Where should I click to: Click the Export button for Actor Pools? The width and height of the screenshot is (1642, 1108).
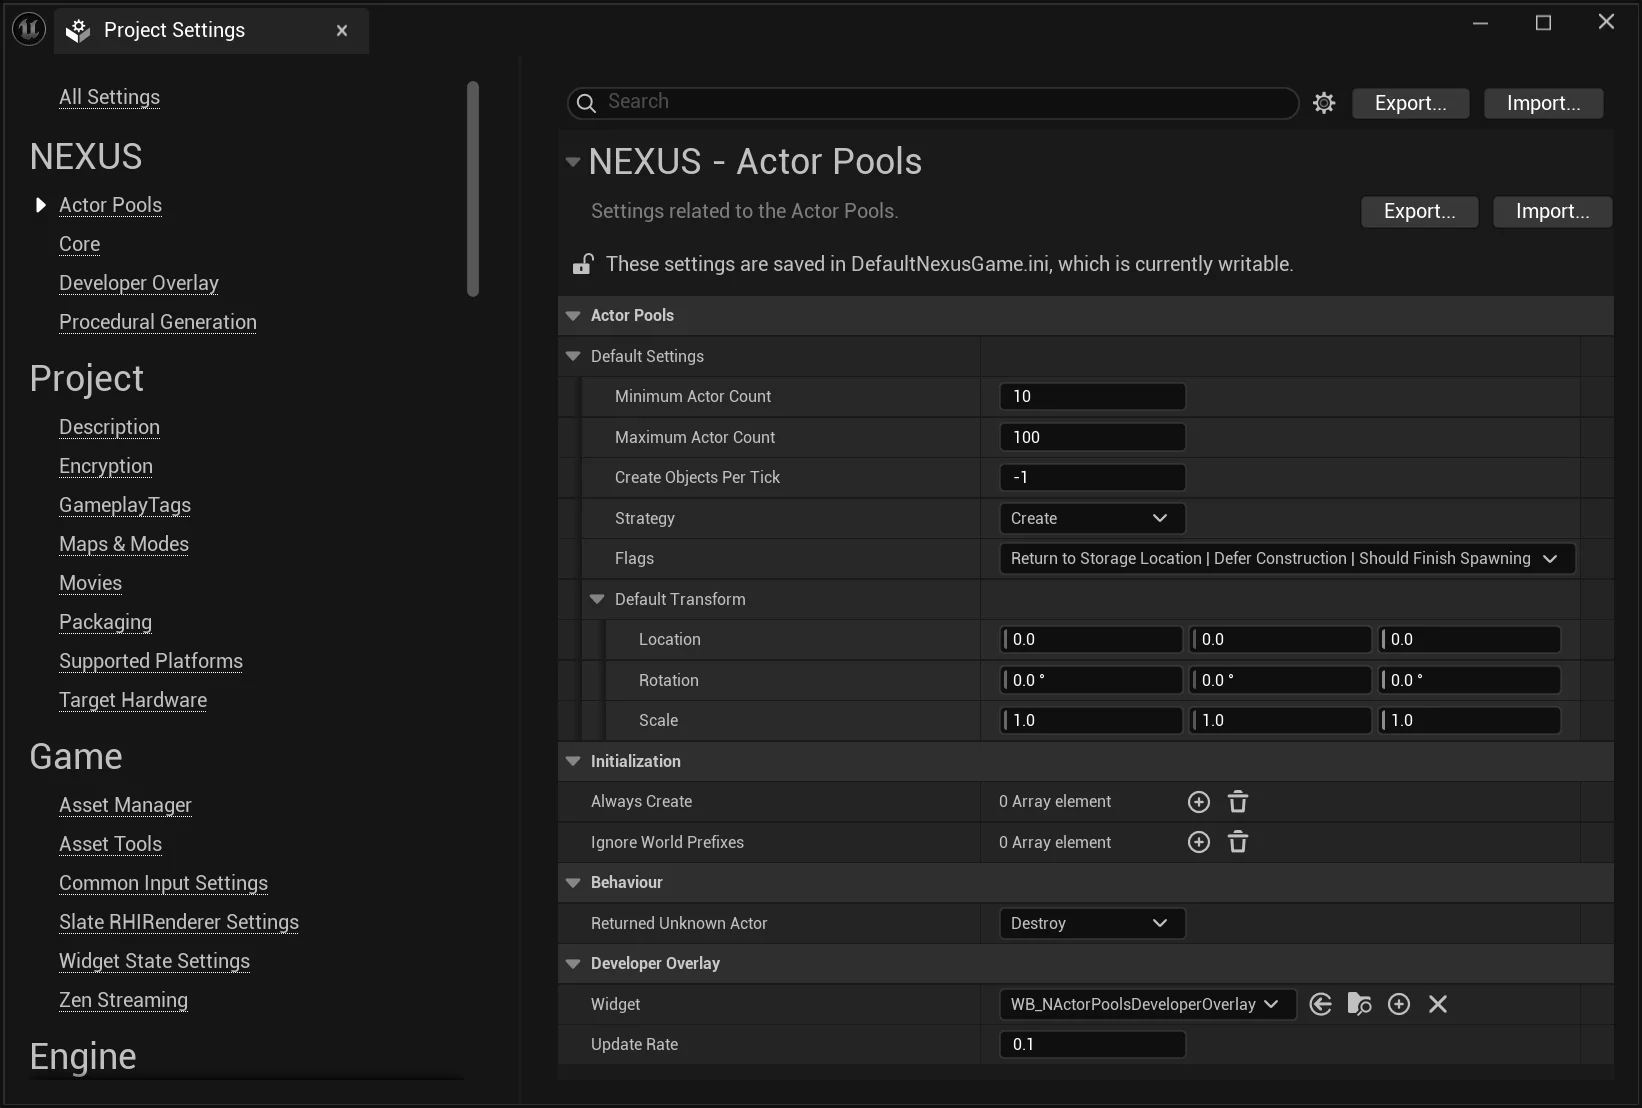1419,211
